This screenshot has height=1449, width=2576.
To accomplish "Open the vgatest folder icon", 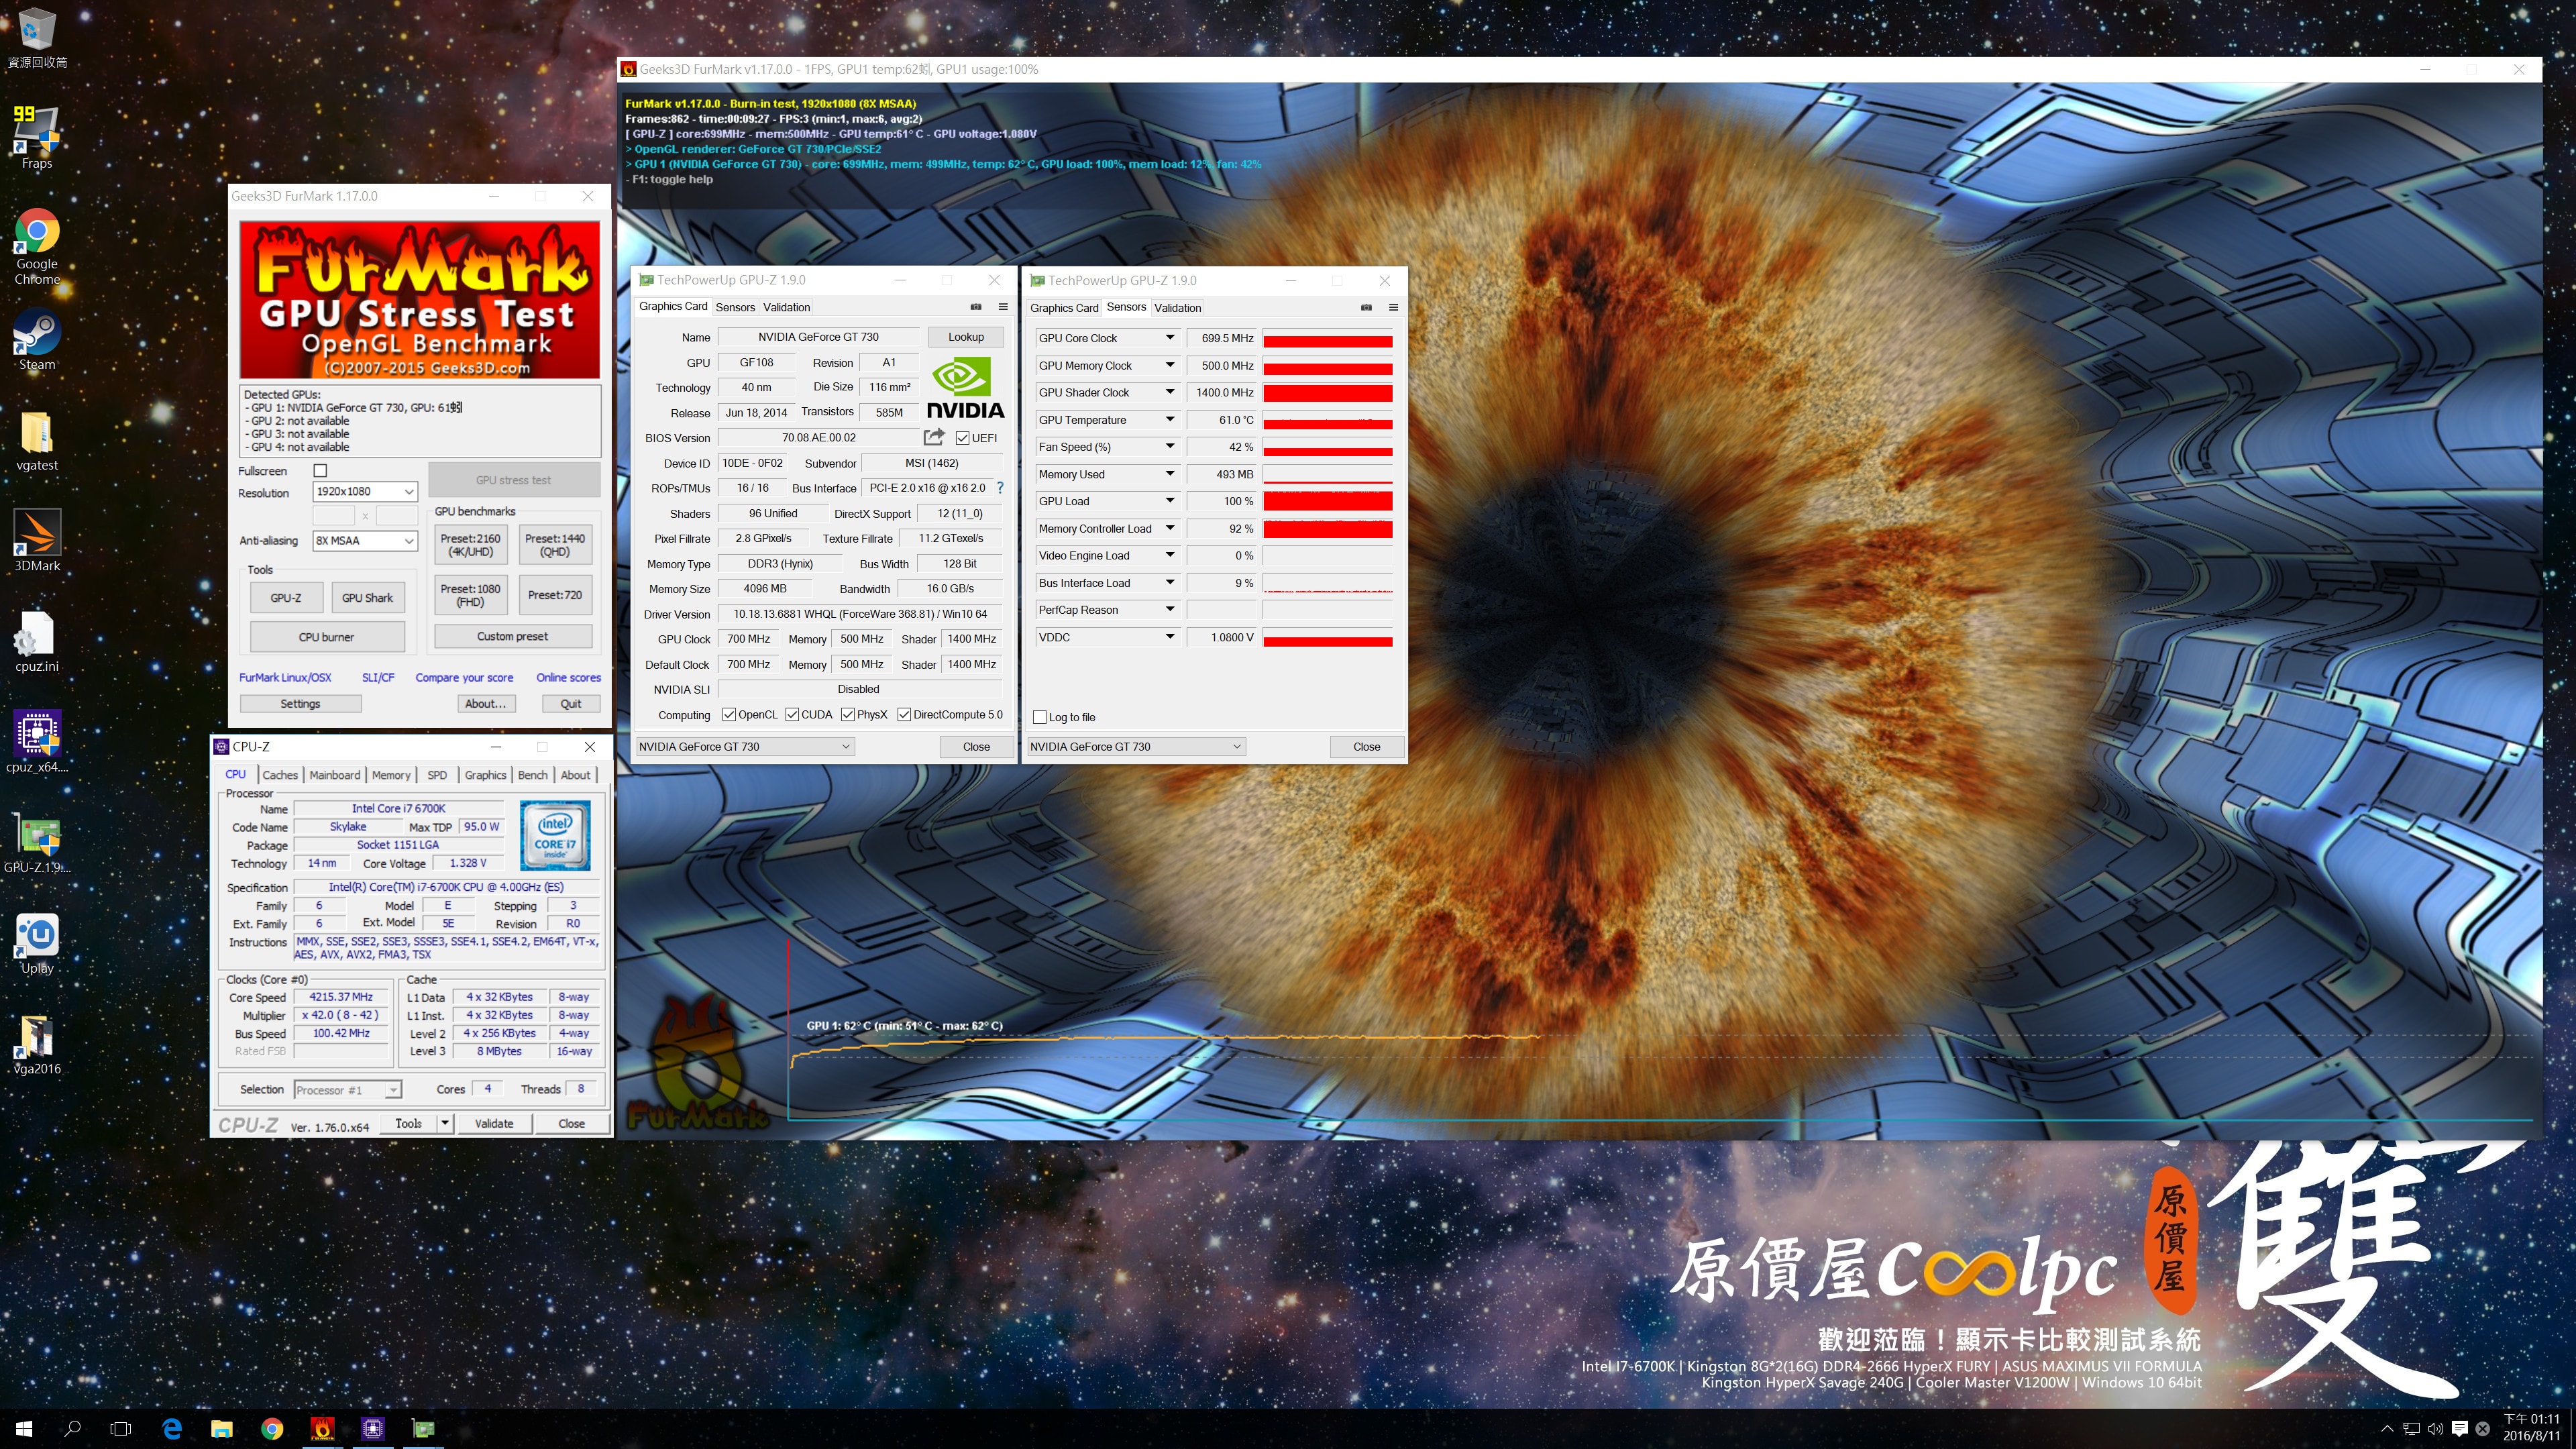I will (37, 441).
